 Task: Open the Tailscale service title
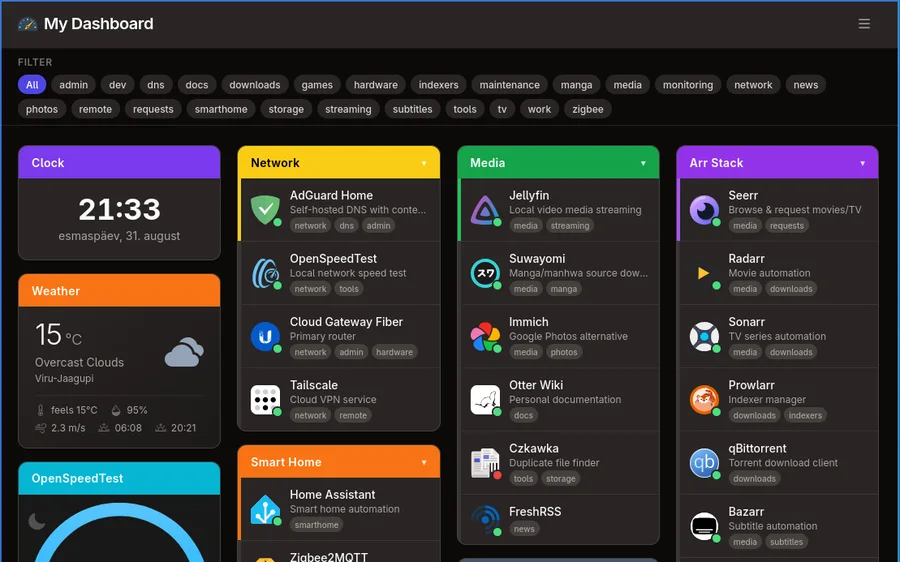pos(313,385)
